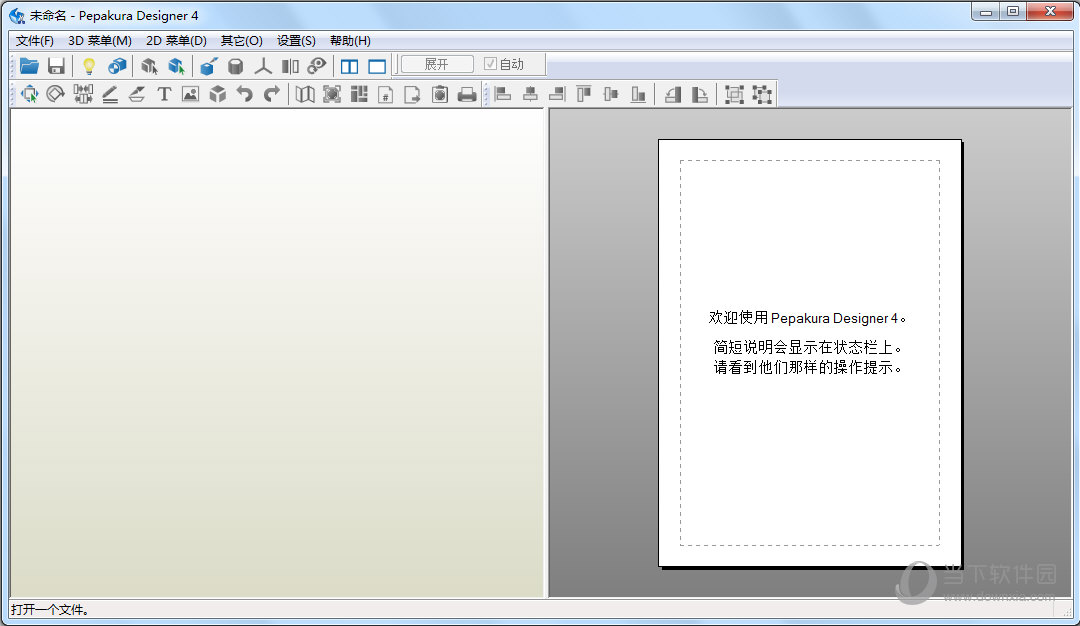This screenshot has width=1080, height=626.
Task: Click the frame with corner brackets icon
Action: click(332, 94)
